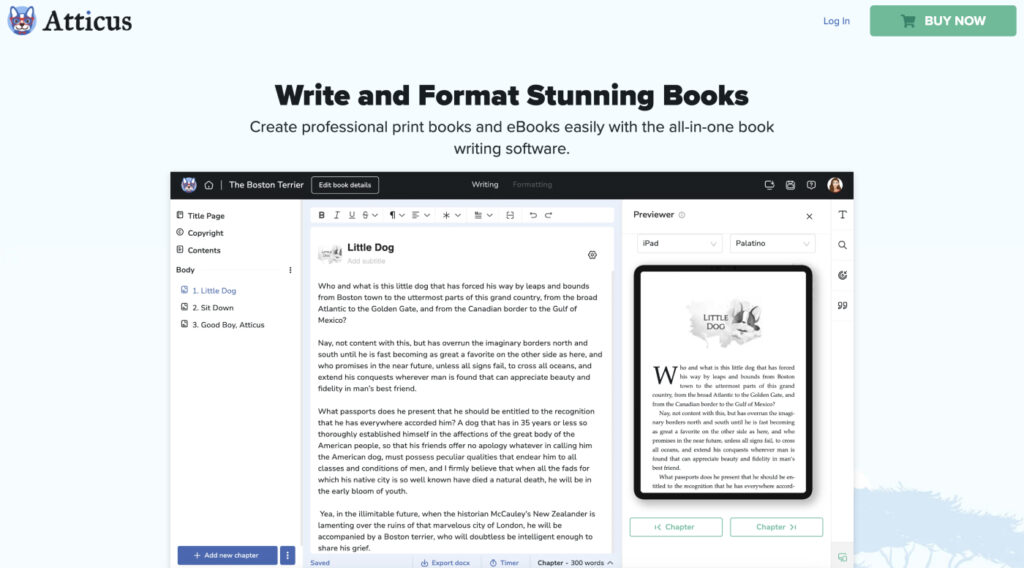Open more options beside Add new chapter
Screen dimensions: 1024x568
(x=287, y=556)
